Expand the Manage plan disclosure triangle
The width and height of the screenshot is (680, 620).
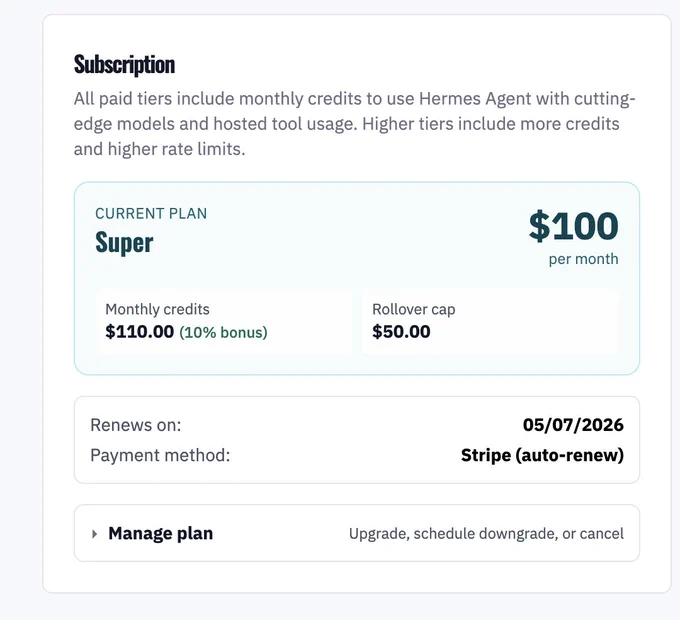95,534
